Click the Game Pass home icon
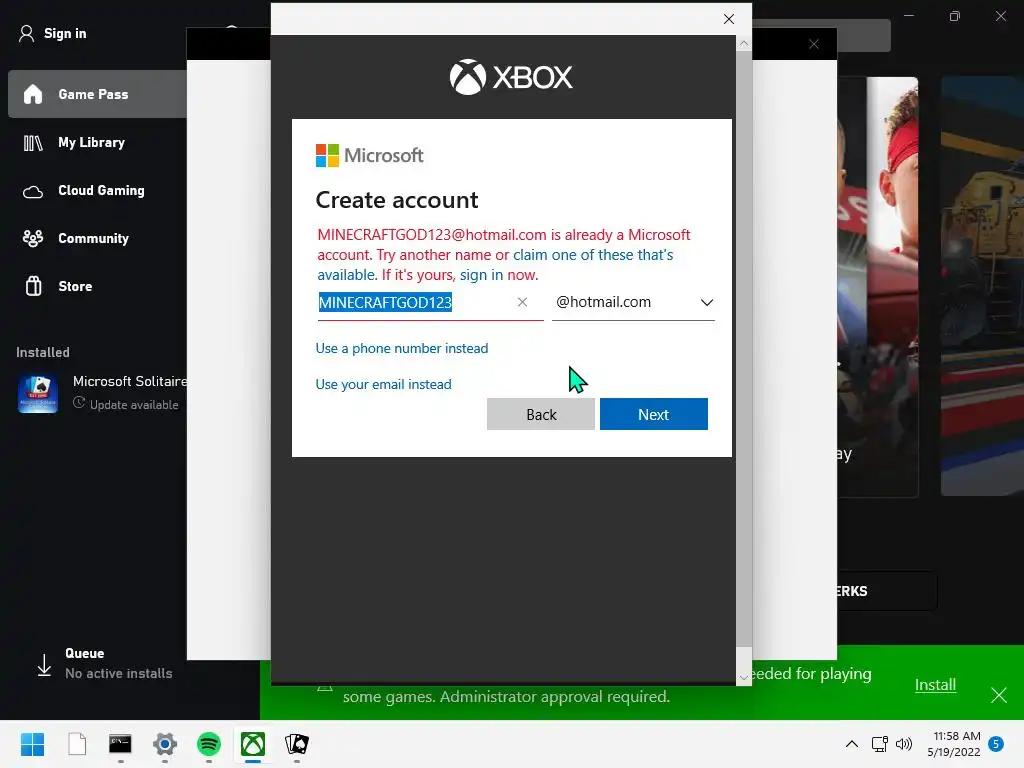The height and width of the screenshot is (768, 1024). click(x=33, y=94)
